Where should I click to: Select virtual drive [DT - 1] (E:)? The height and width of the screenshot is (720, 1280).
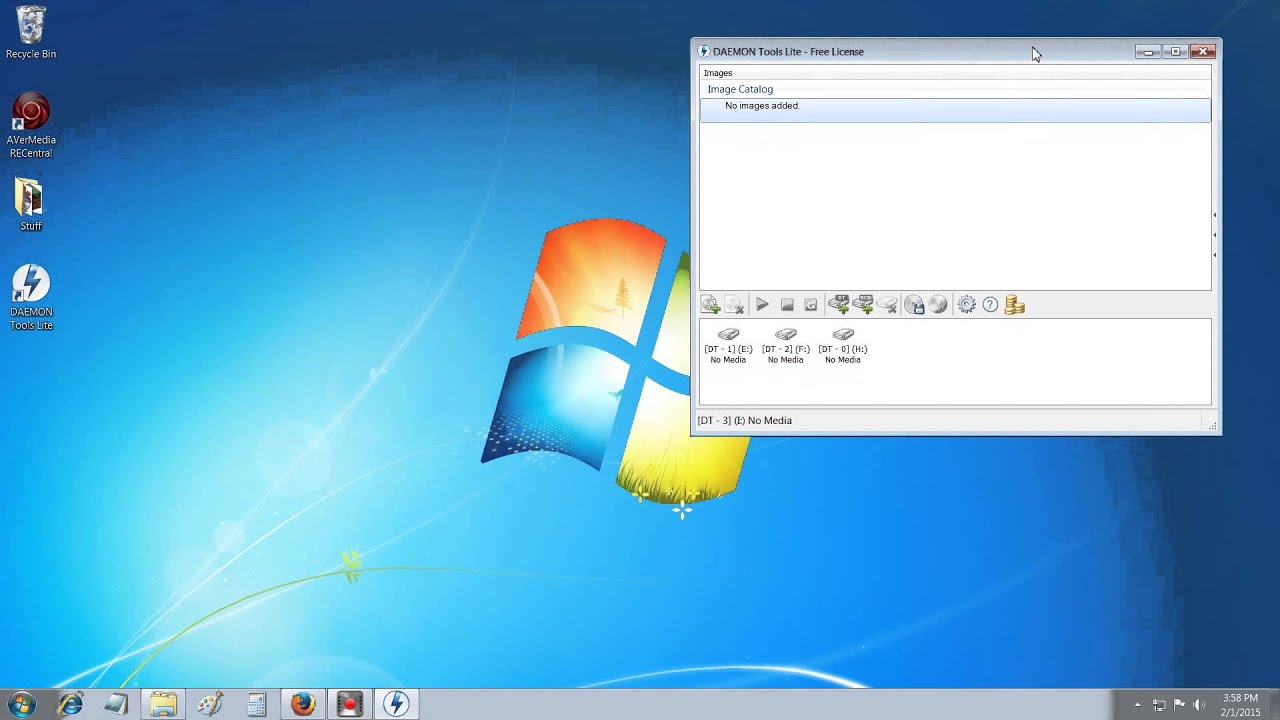728,345
